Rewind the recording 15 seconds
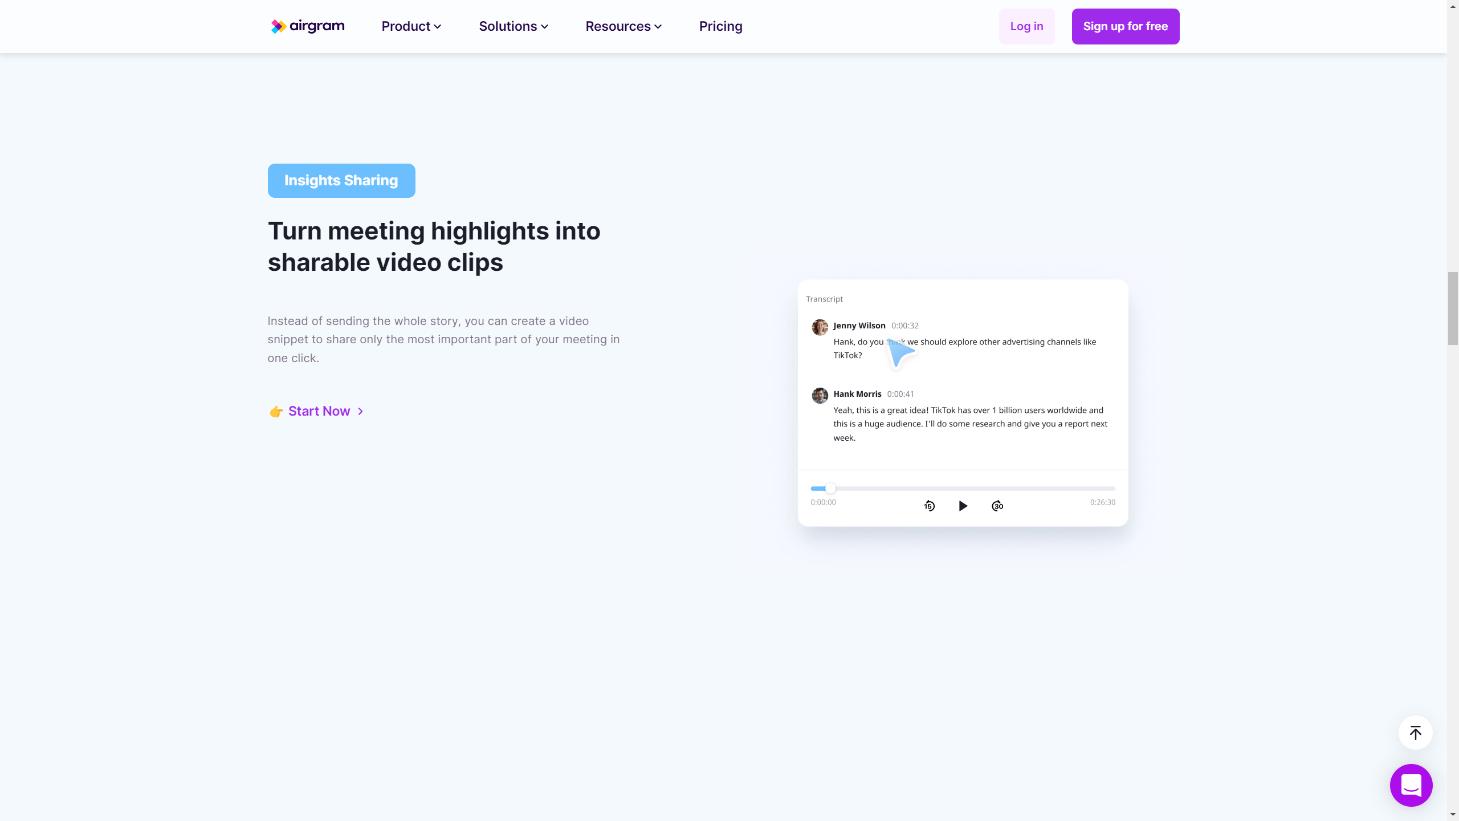Screen dimensions: 1459x821 tap(929, 506)
